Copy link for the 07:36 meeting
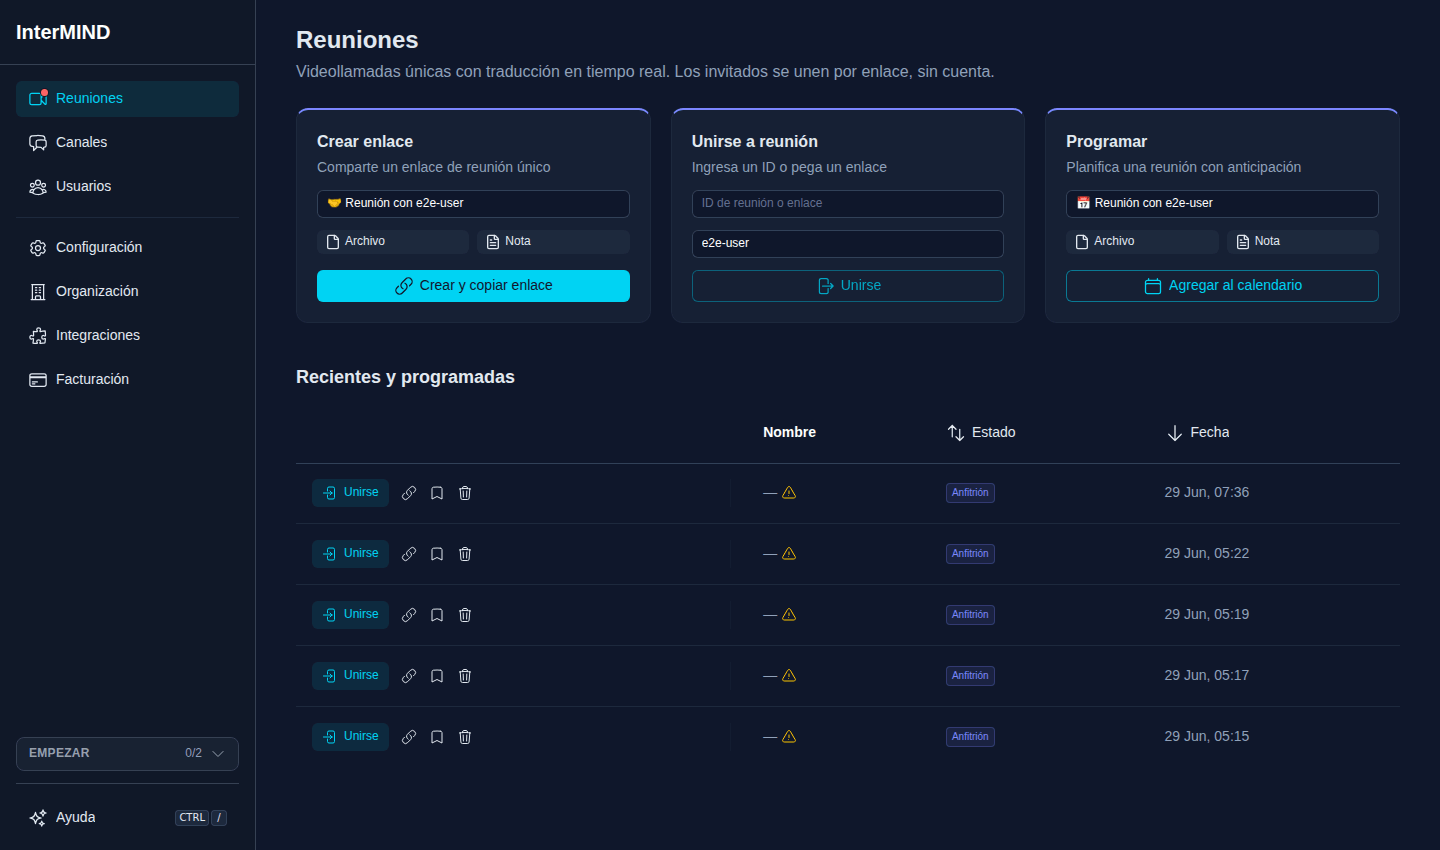Screen dimensions: 1440x850 tap(409, 493)
